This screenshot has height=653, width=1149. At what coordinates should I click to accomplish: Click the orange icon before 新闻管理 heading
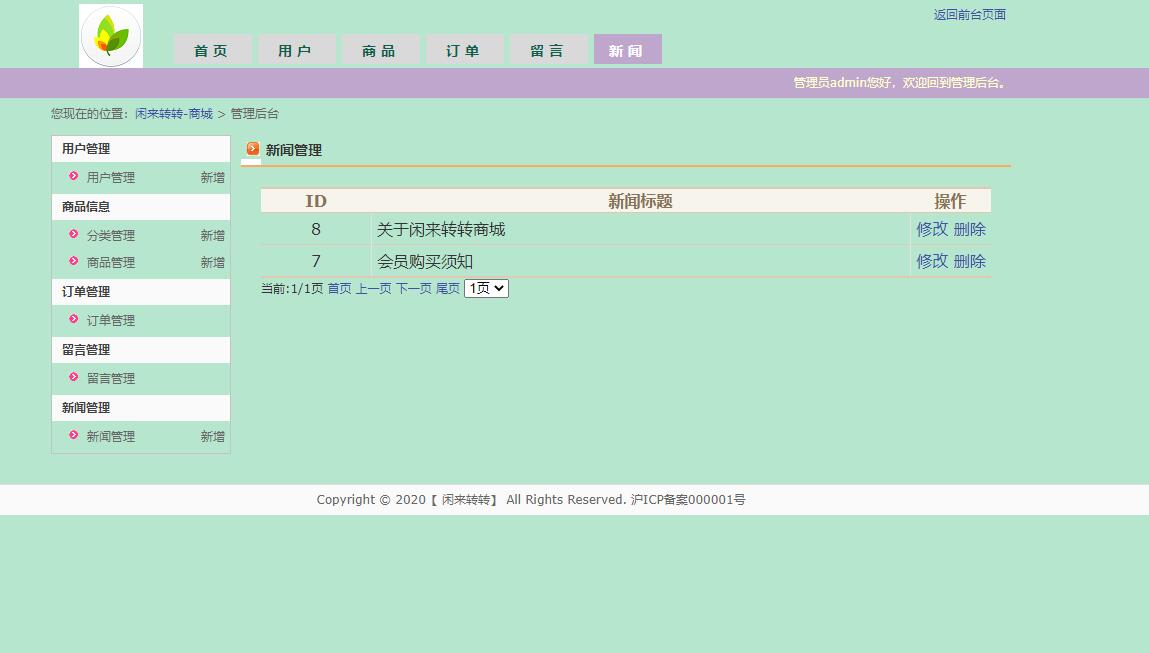pyautogui.click(x=252, y=149)
